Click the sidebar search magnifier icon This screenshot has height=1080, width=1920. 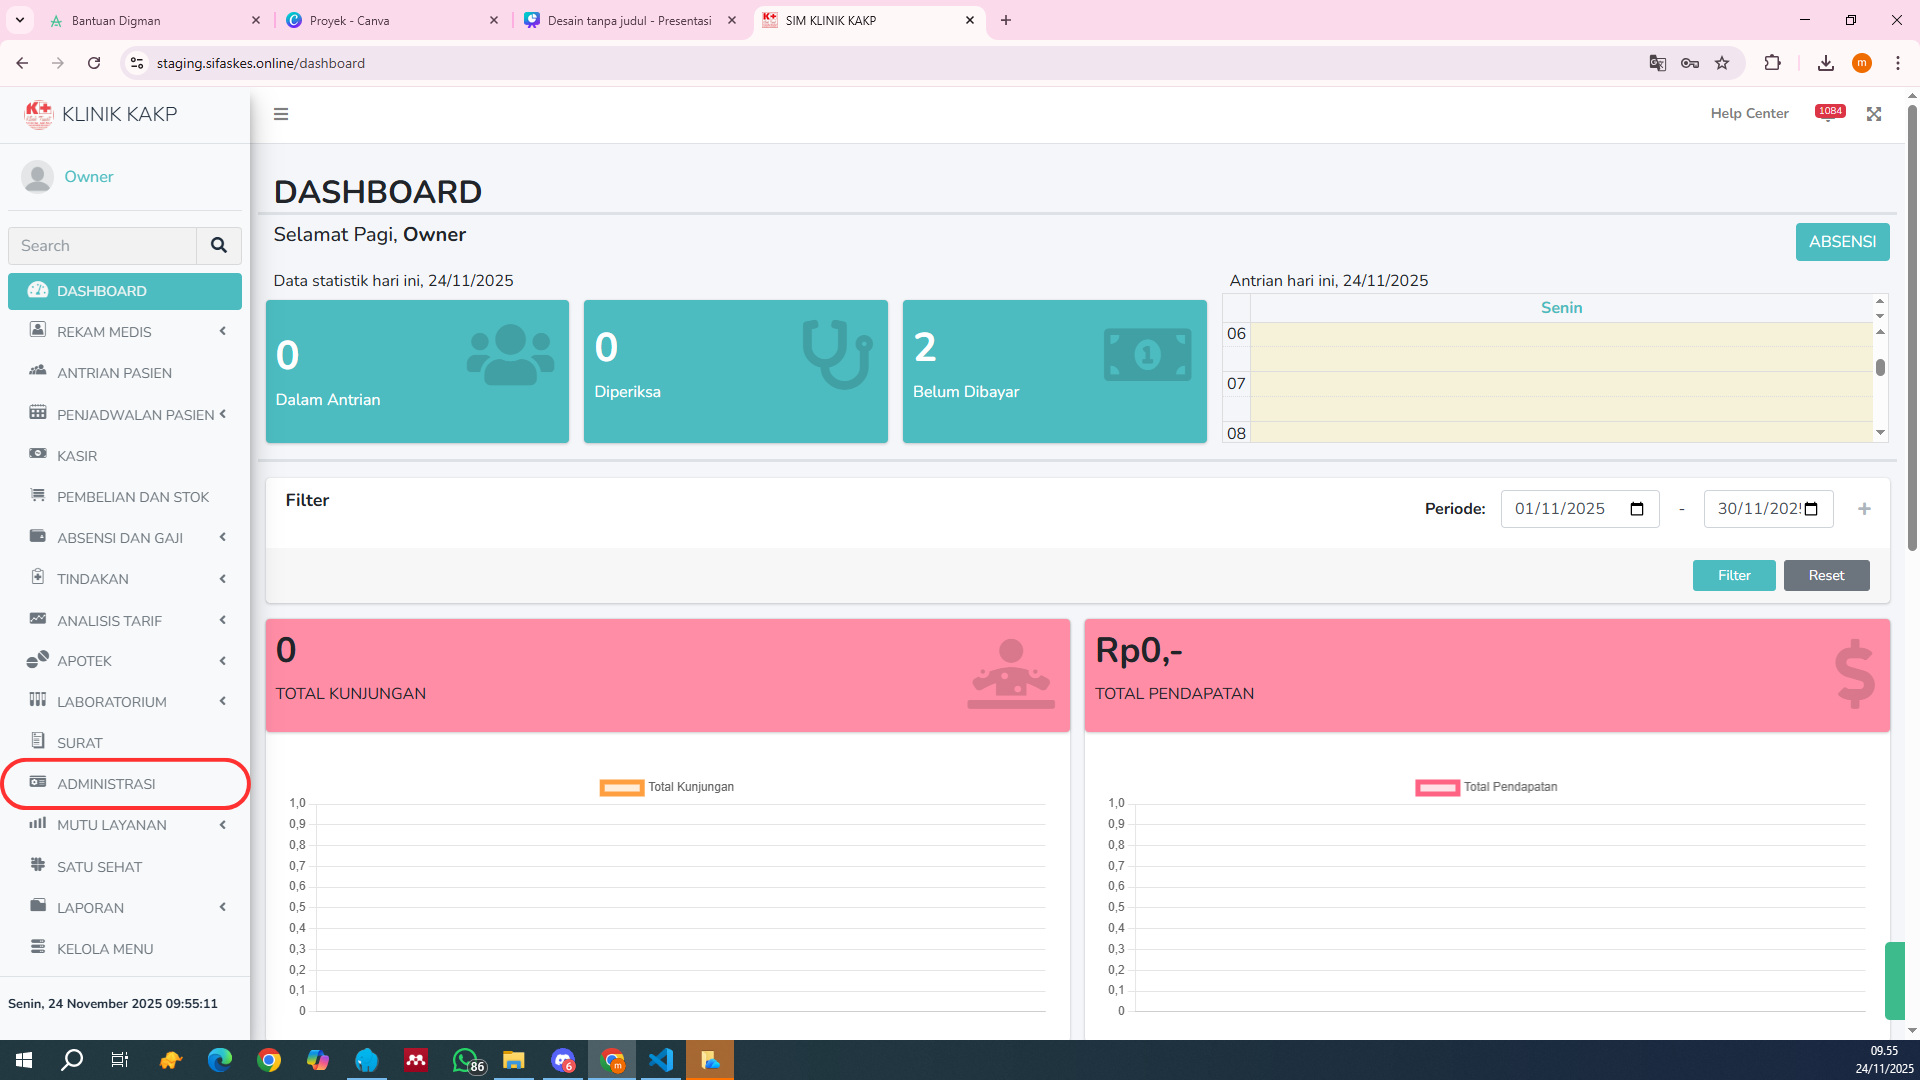(218, 245)
